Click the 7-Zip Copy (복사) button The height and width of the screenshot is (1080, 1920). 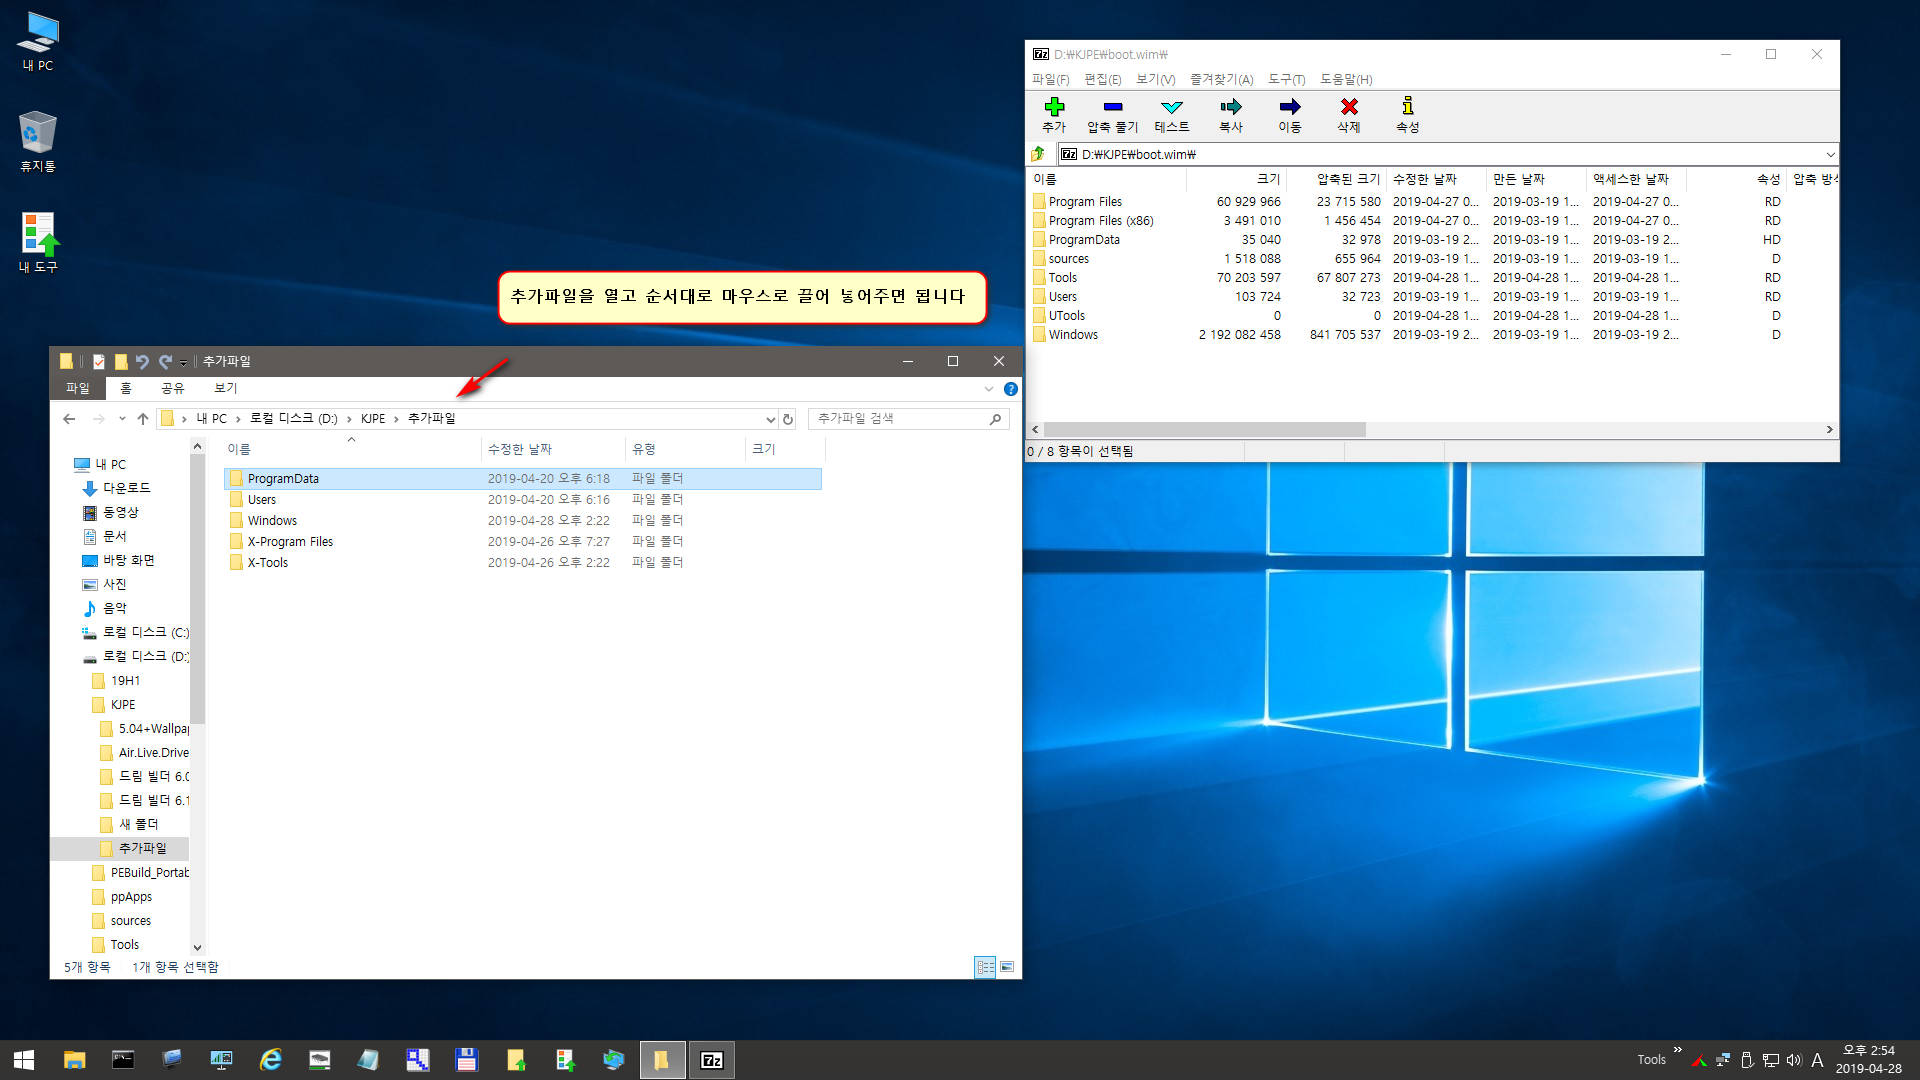point(1230,115)
